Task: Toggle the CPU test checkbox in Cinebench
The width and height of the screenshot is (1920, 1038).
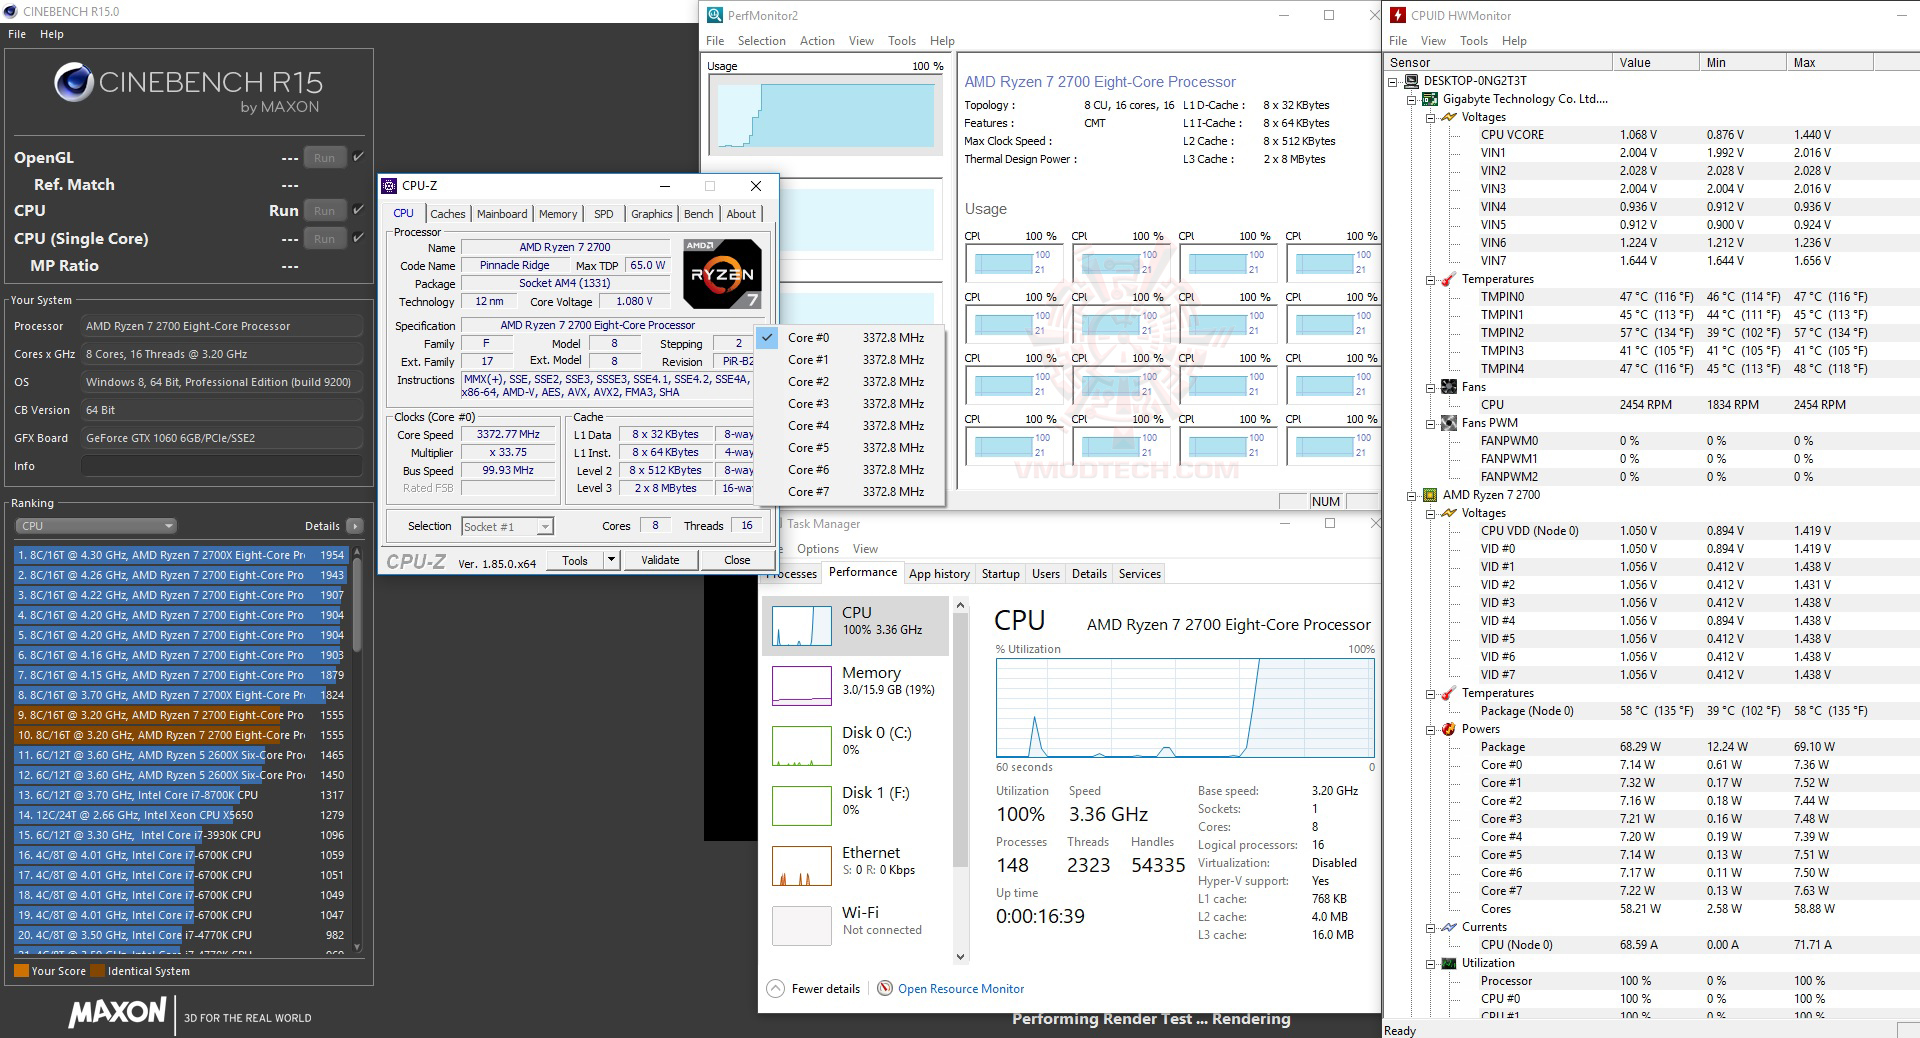Action: [357, 210]
